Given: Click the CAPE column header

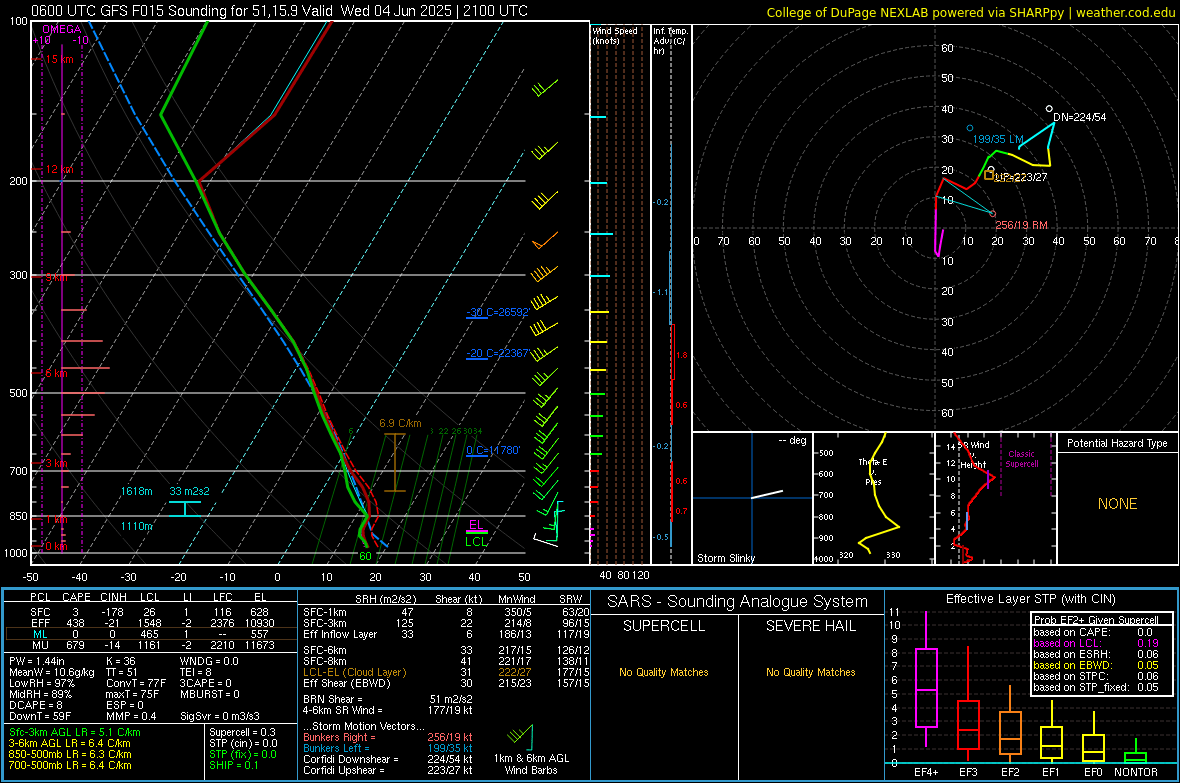Looking at the screenshot, I should click(76, 598).
